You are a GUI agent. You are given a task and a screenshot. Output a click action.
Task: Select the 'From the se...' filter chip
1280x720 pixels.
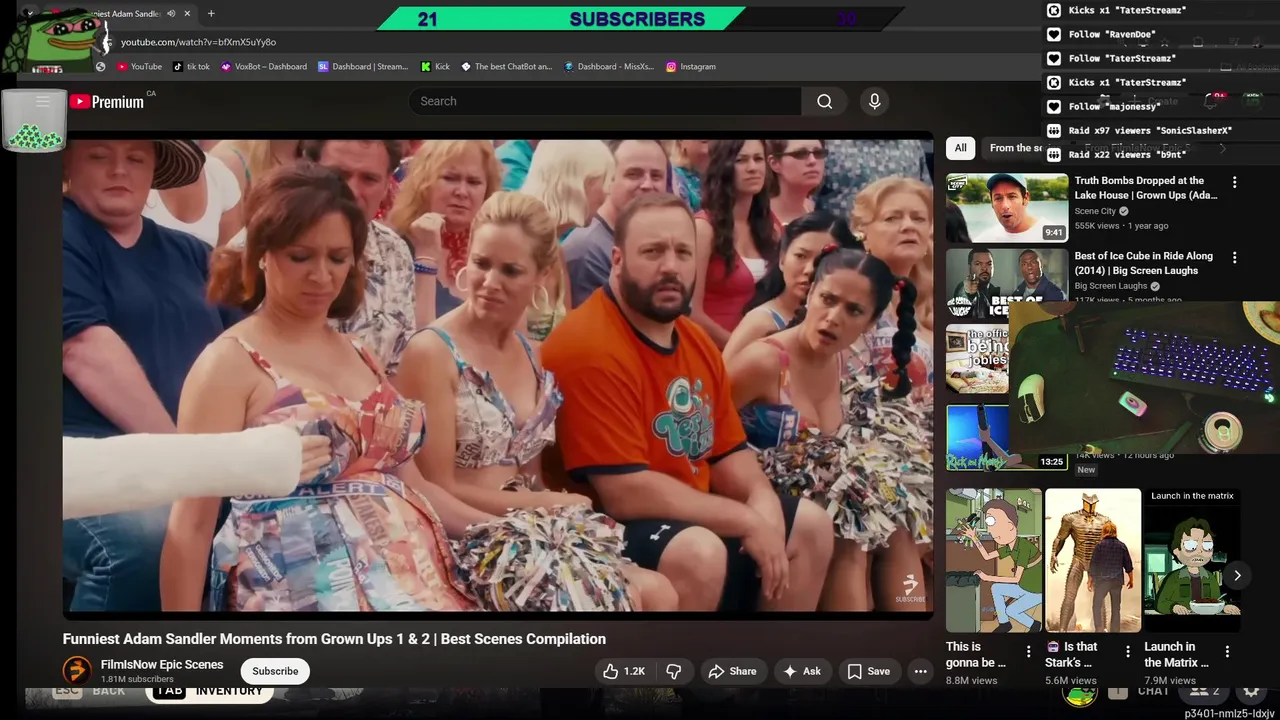1015,148
